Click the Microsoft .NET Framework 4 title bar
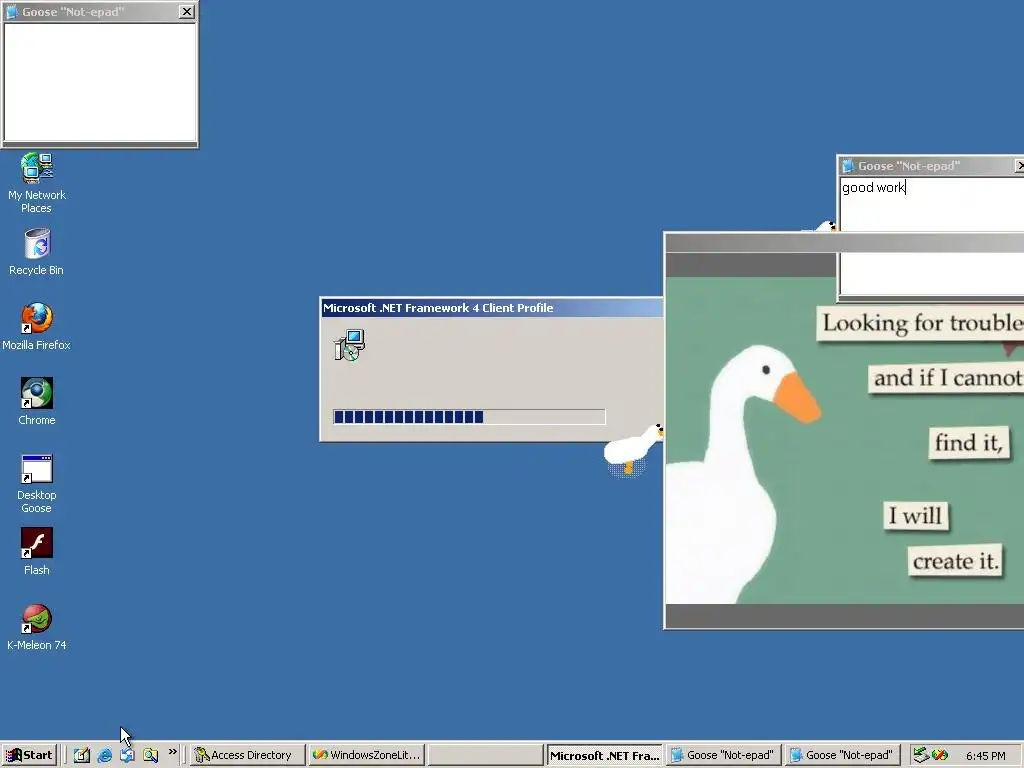1024x768 pixels. [x=492, y=308]
